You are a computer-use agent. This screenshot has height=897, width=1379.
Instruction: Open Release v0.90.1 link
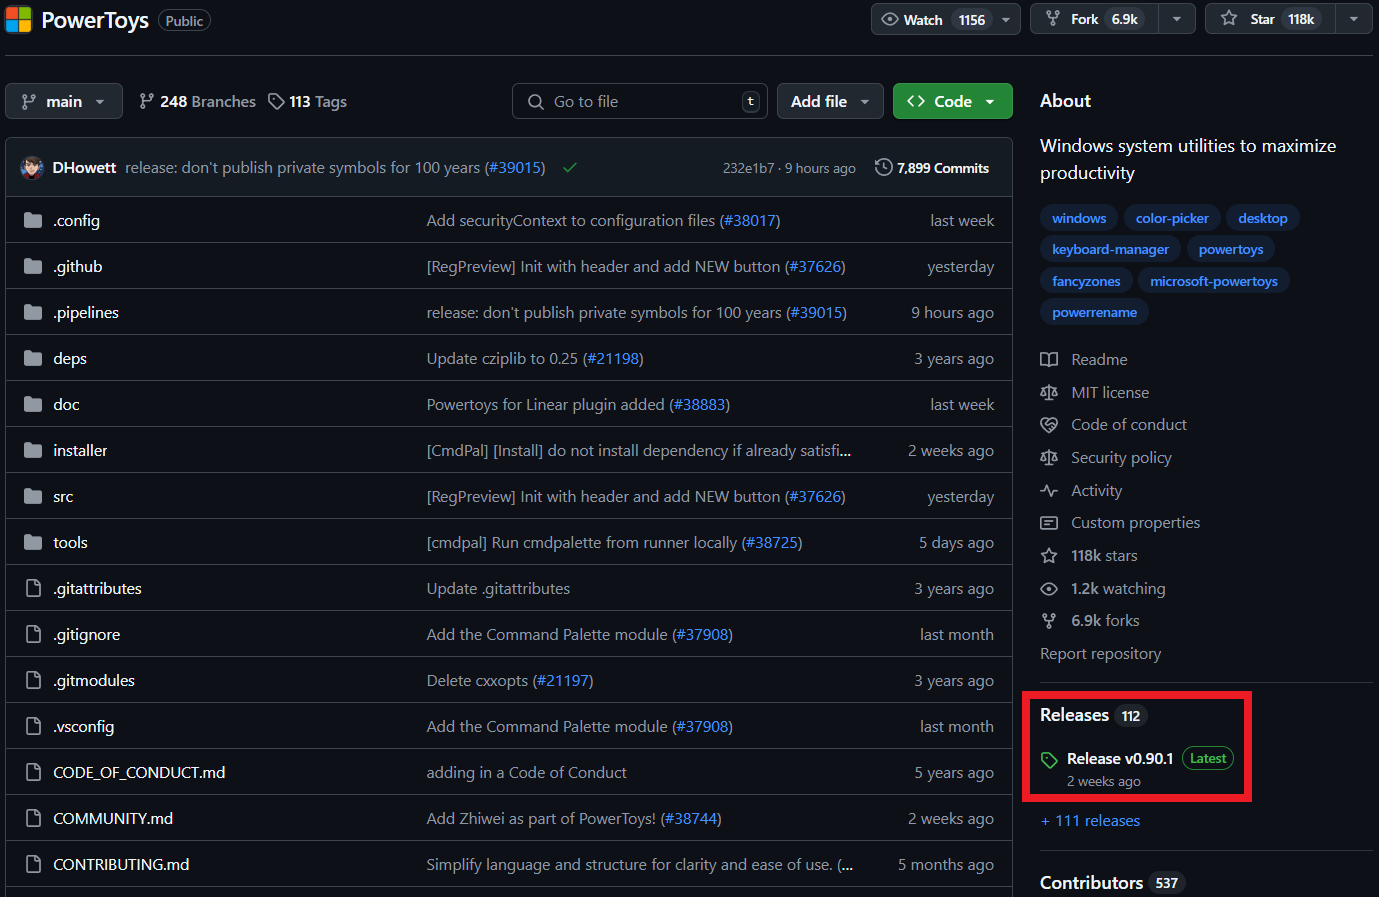point(1120,758)
